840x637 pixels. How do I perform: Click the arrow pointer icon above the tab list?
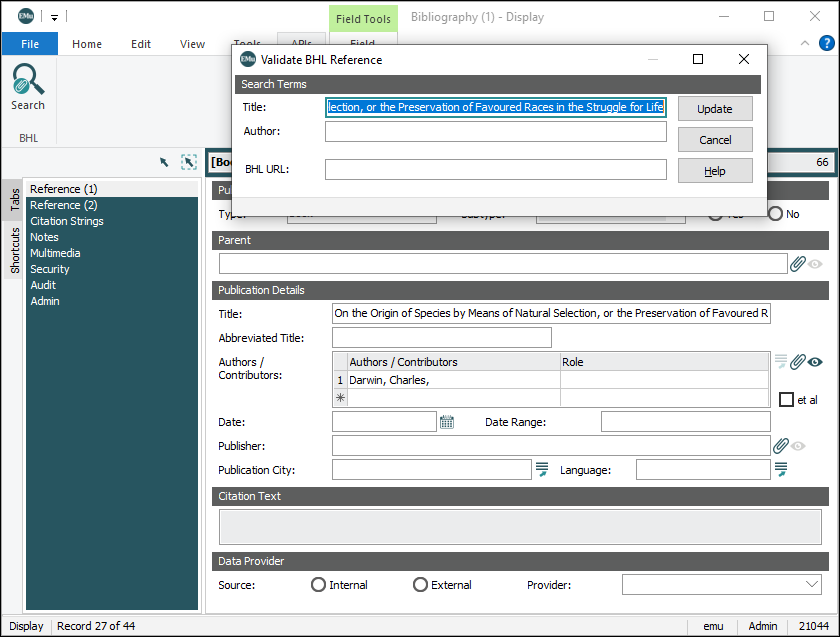[164, 162]
